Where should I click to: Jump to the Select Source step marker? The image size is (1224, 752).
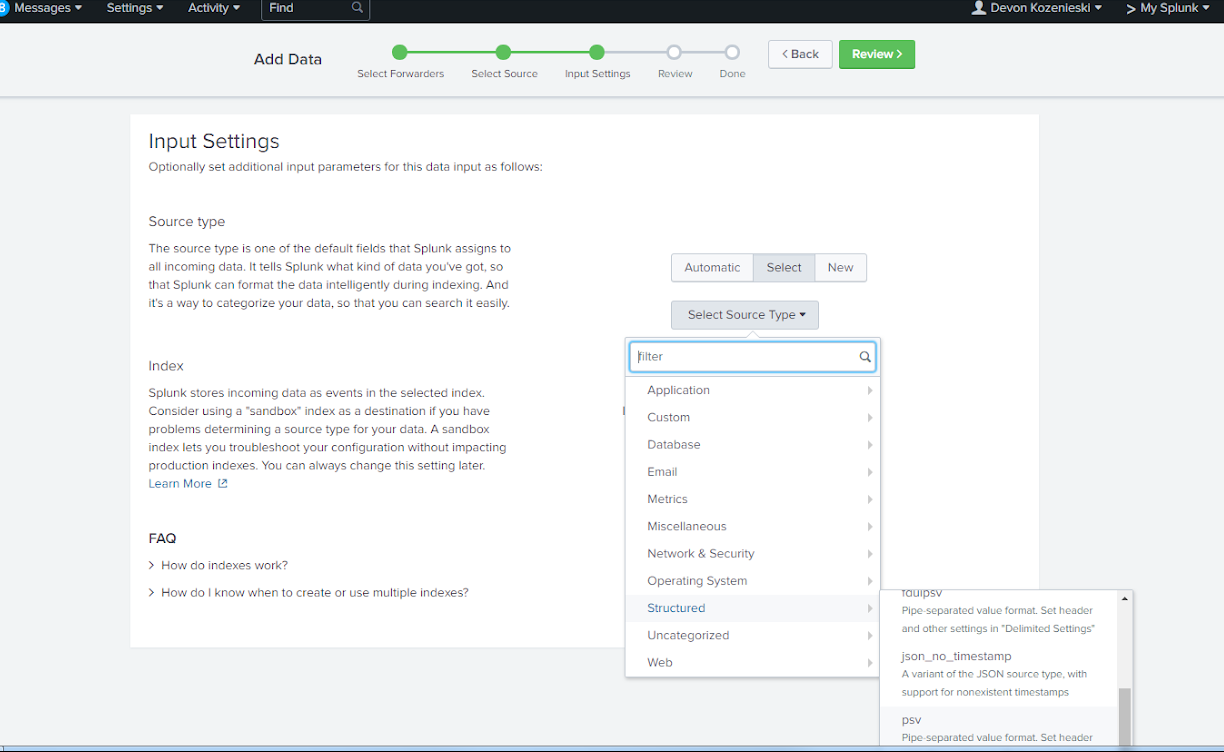point(504,52)
